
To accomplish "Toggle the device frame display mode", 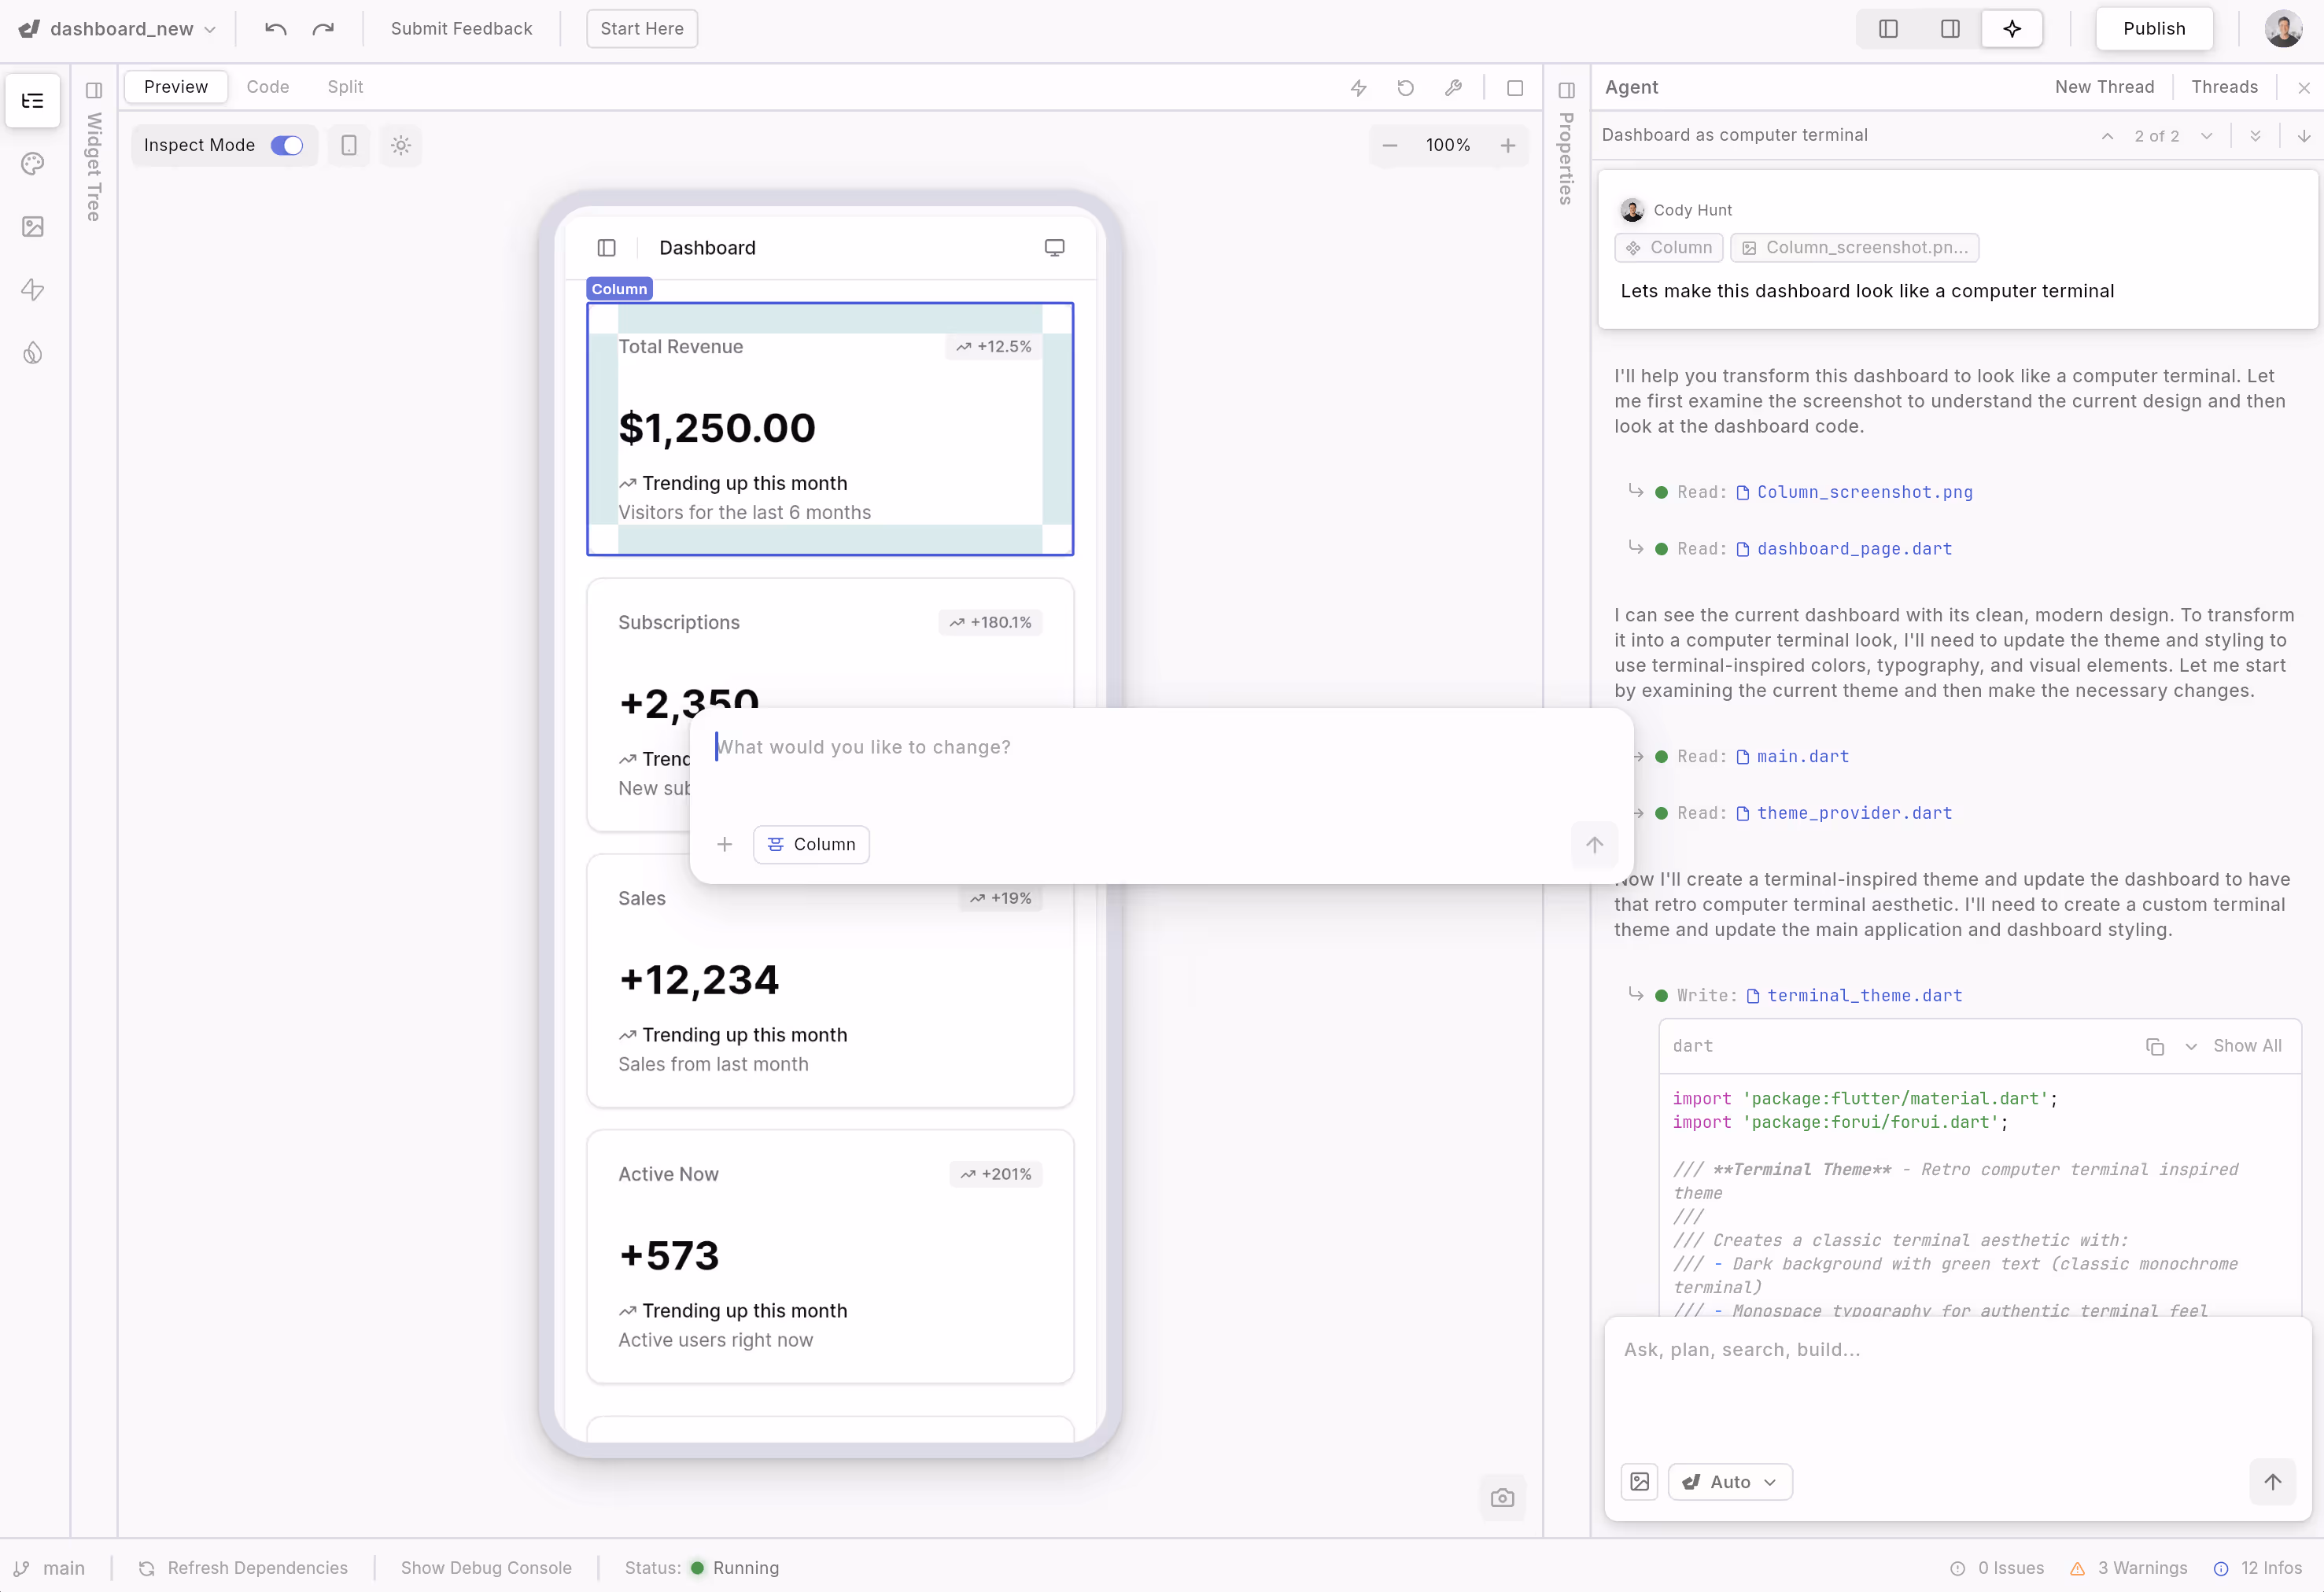I will point(349,145).
